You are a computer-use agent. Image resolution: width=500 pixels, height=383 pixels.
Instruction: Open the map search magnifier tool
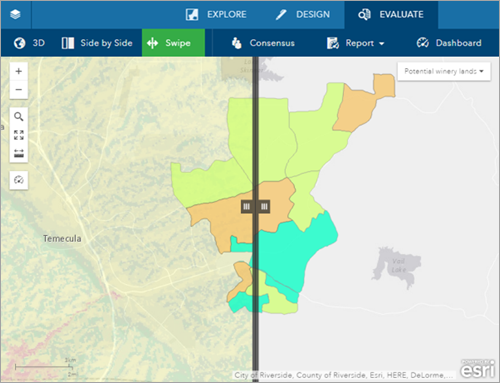coord(19,117)
